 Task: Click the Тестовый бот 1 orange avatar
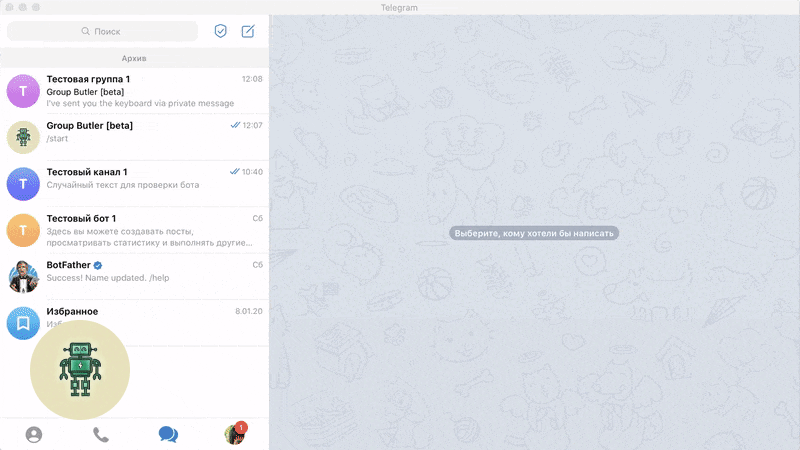(23, 230)
